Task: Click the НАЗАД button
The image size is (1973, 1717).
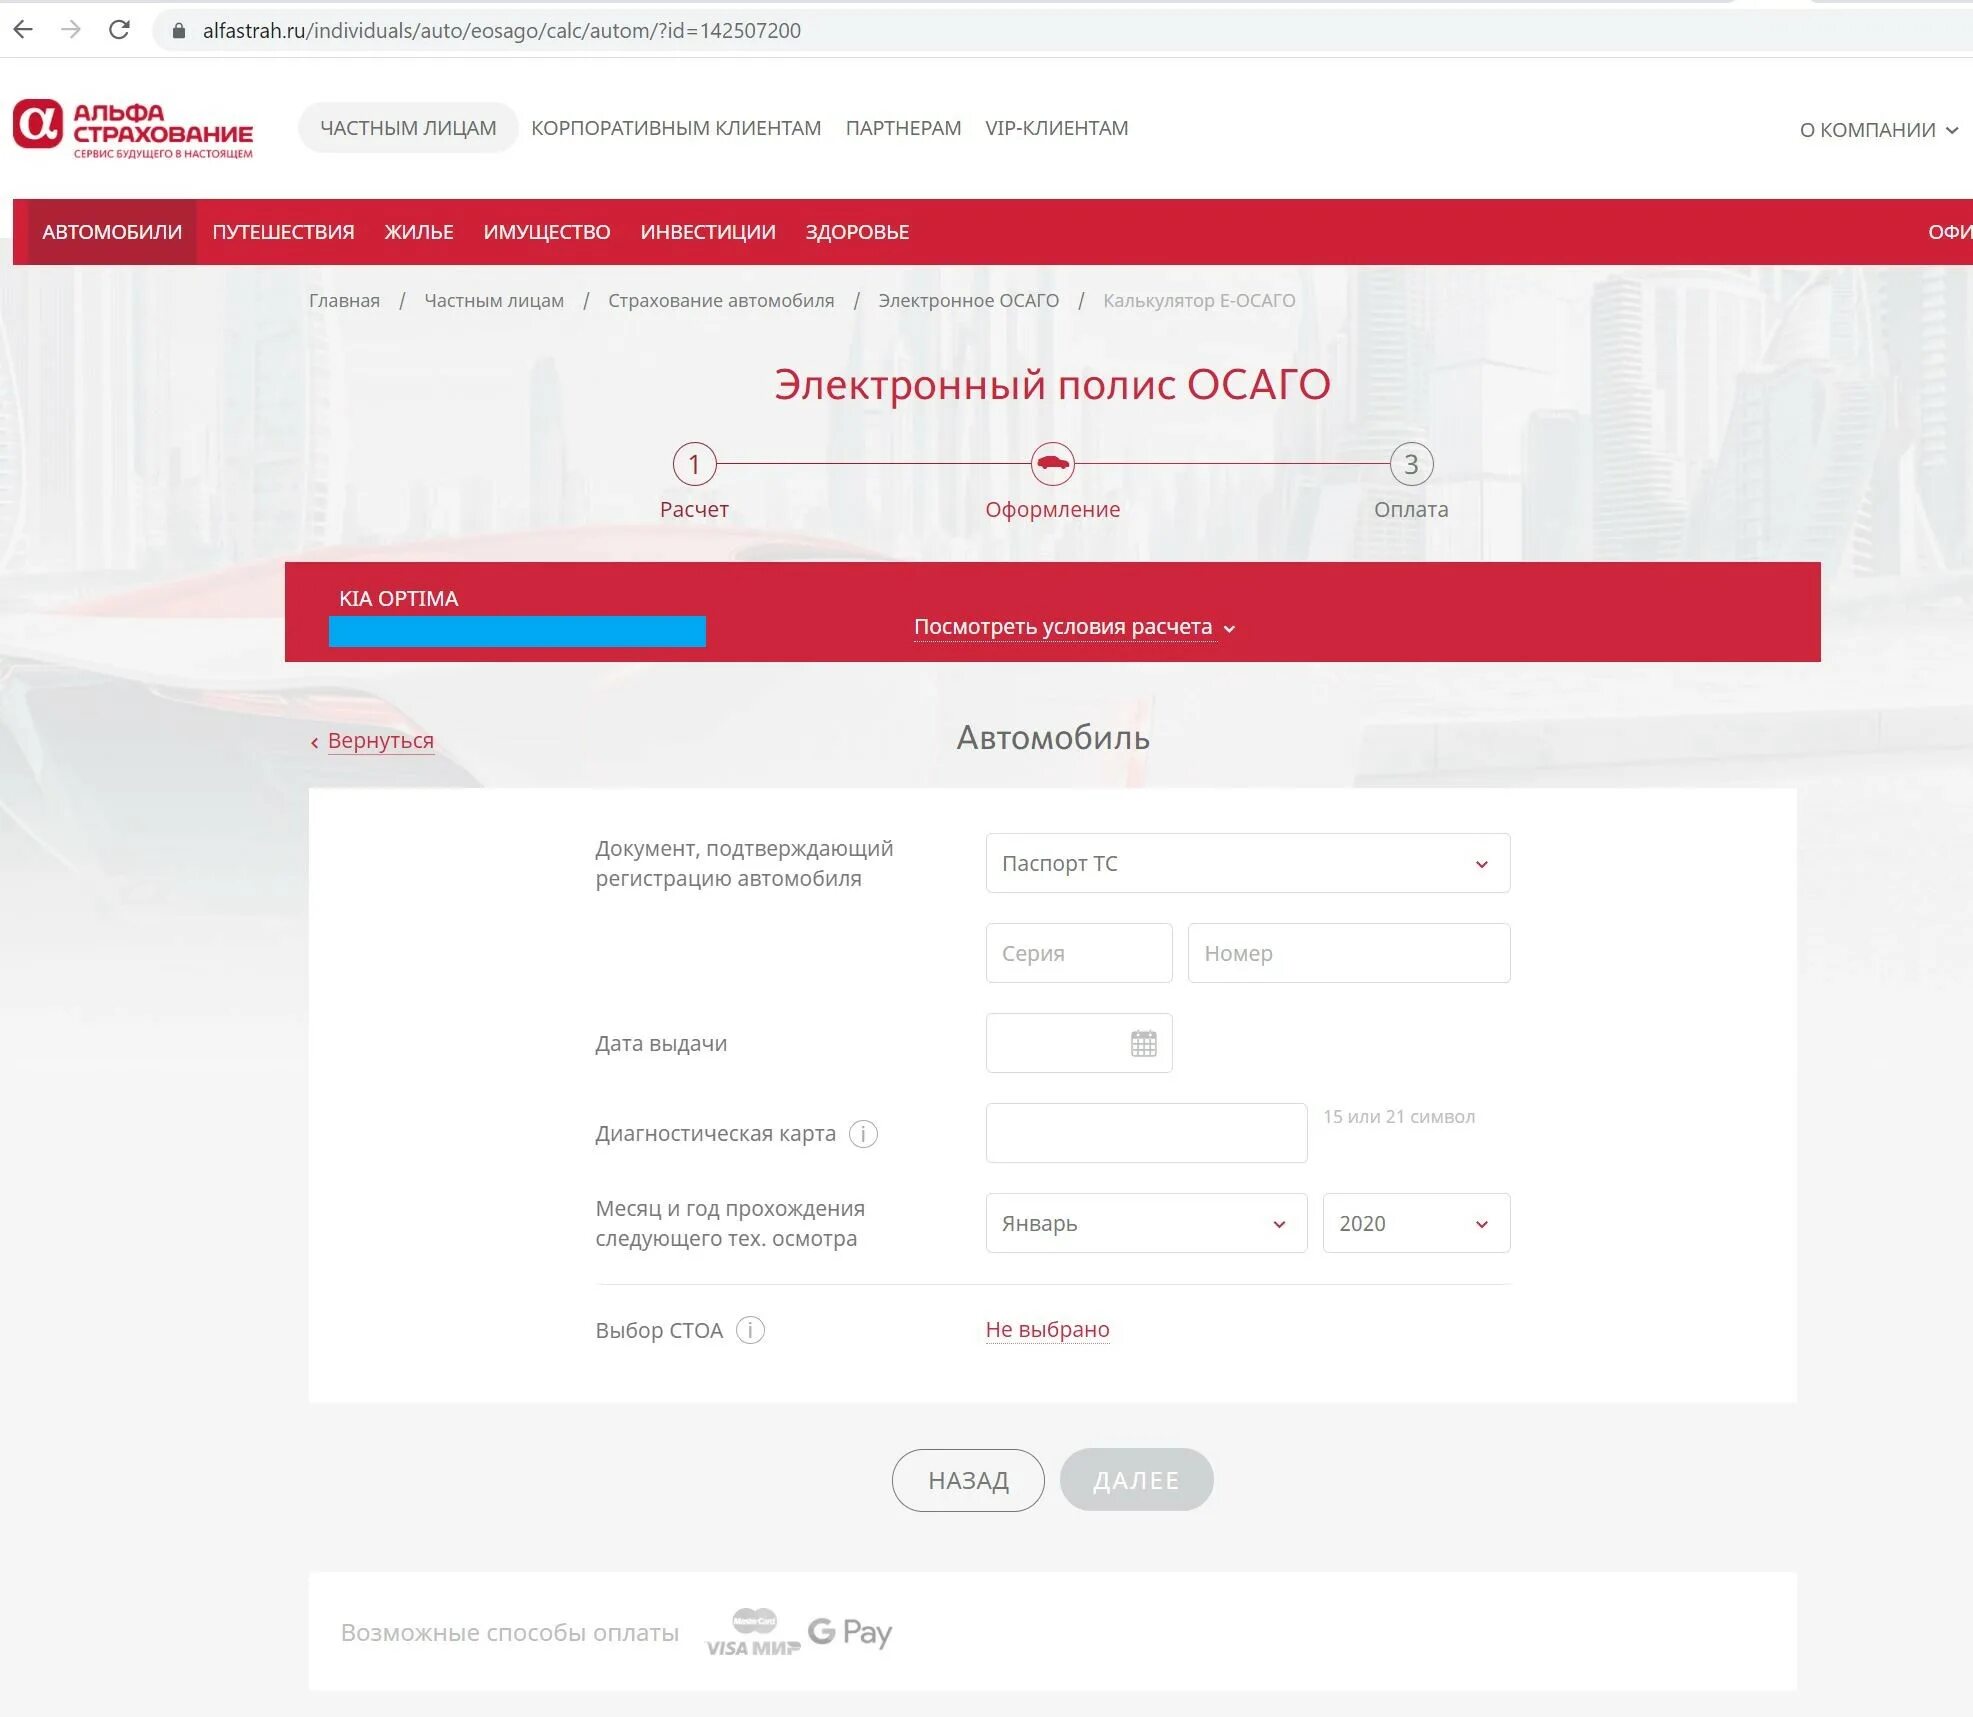Action: point(968,1480)
